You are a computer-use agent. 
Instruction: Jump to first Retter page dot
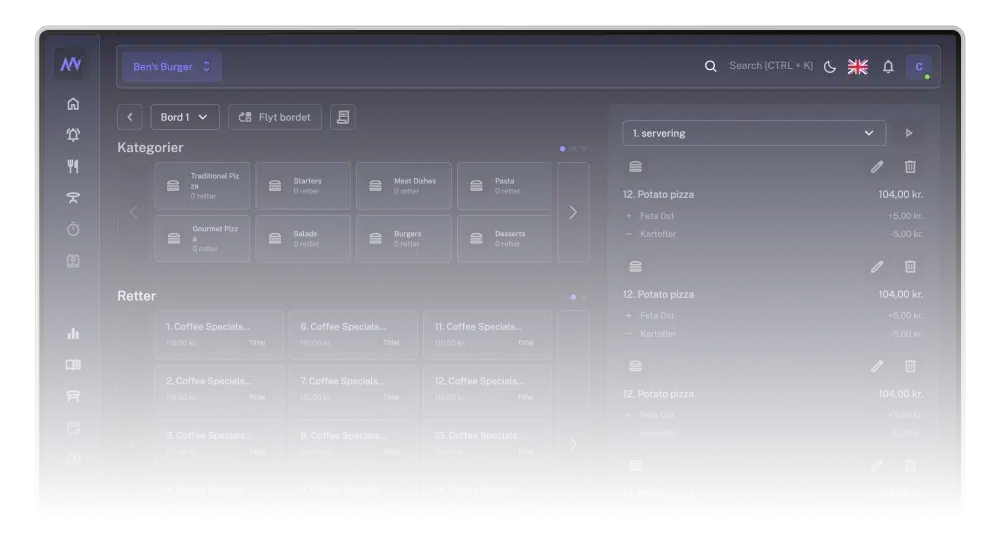pyautogui.click(x=573, y=297)
